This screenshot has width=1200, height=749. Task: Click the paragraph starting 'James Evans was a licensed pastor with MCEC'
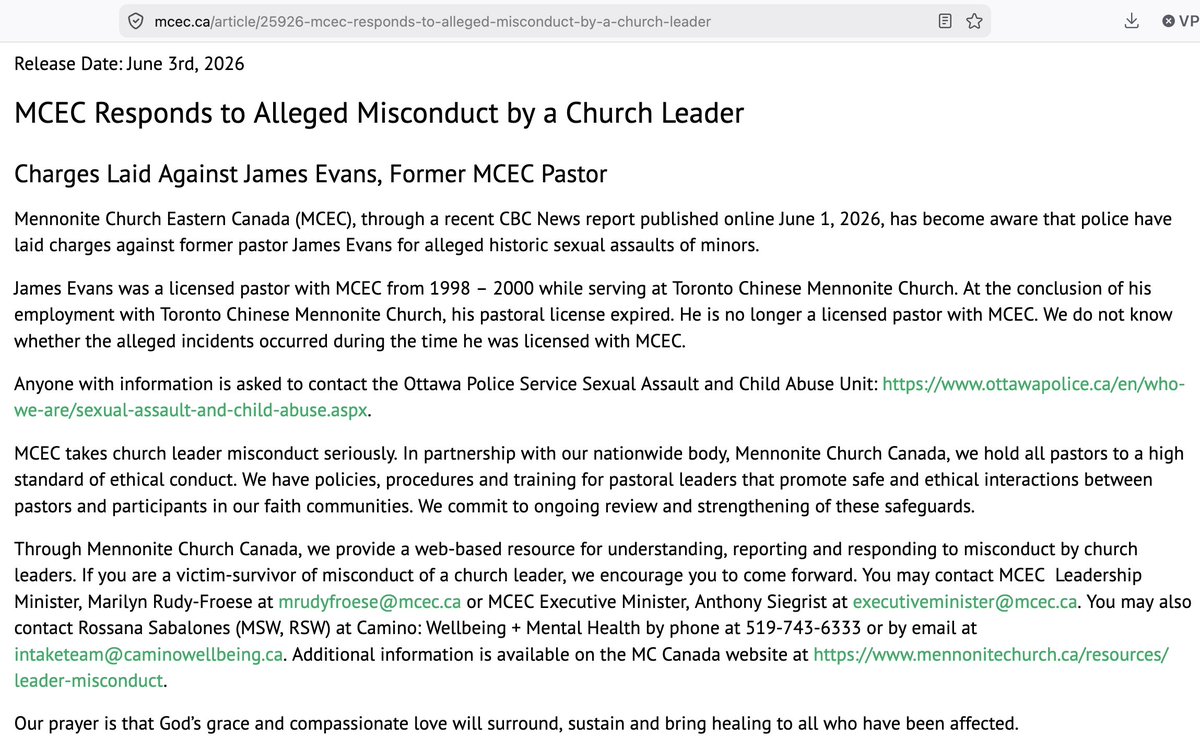tap(594, 314)
